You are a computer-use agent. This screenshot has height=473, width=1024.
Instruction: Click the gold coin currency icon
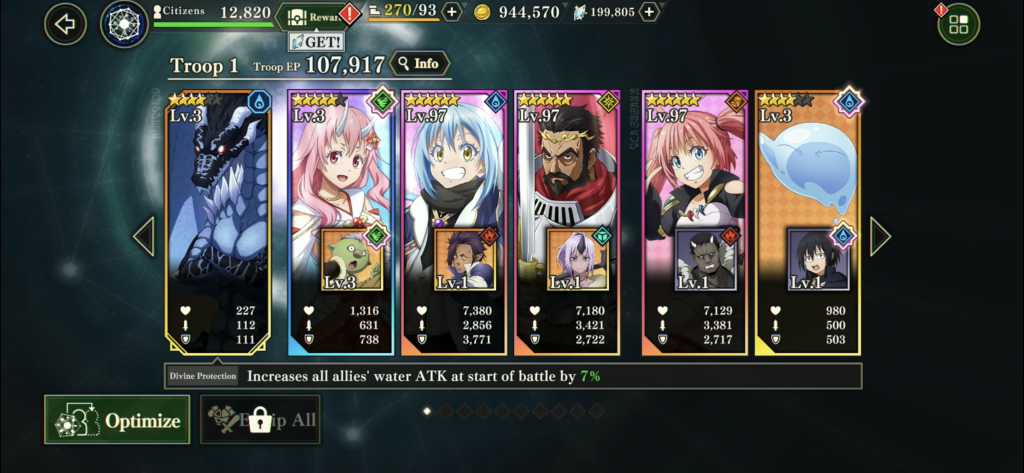[x=482, y=12]
